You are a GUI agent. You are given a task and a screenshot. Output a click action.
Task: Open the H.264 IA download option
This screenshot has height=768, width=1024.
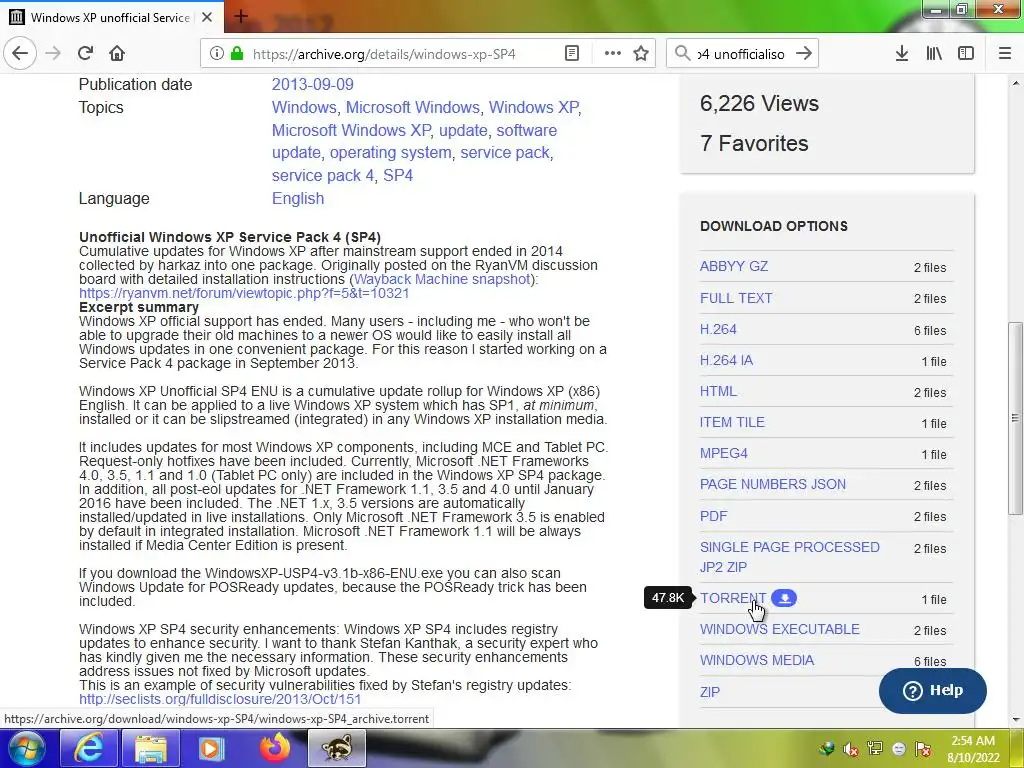click(726, 360)
